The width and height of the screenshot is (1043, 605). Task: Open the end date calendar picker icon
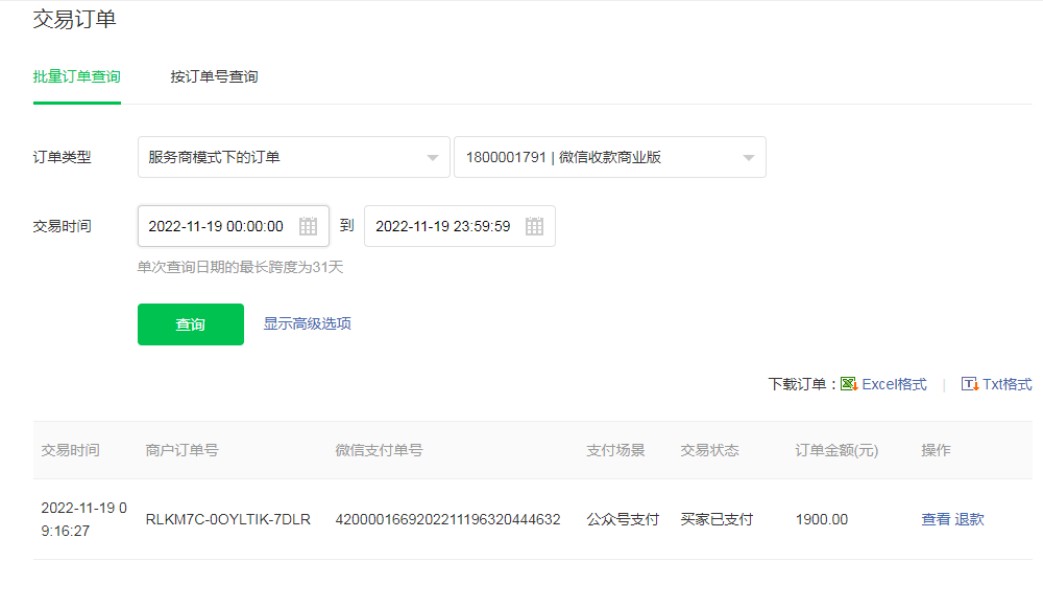[x=535, y=226]
